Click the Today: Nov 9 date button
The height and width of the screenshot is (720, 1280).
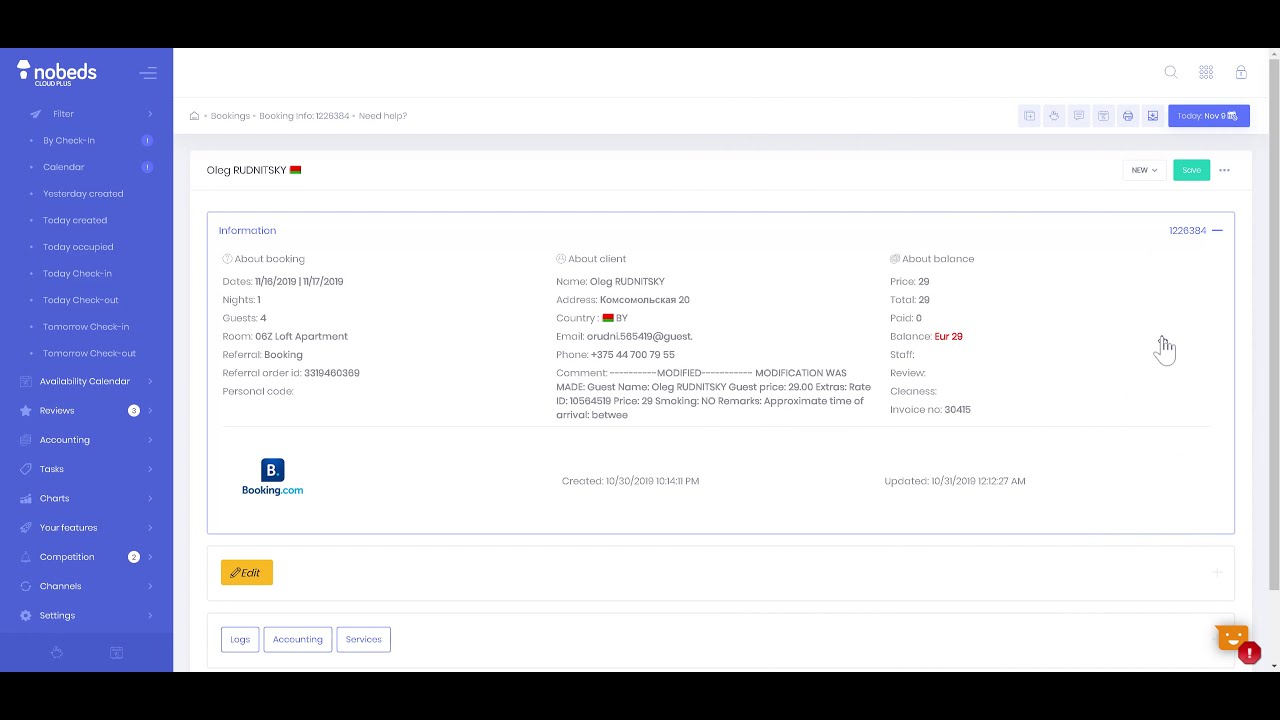click(1209, 116)
